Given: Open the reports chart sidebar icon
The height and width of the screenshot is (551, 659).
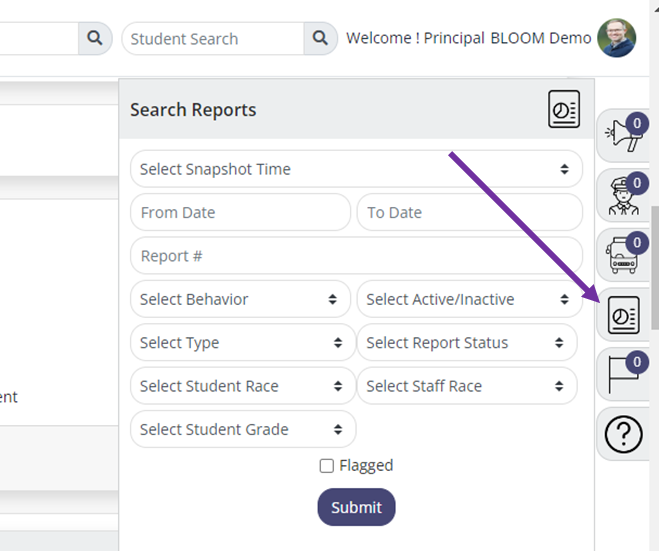Looking at the screenshot, I should point(624,315).
